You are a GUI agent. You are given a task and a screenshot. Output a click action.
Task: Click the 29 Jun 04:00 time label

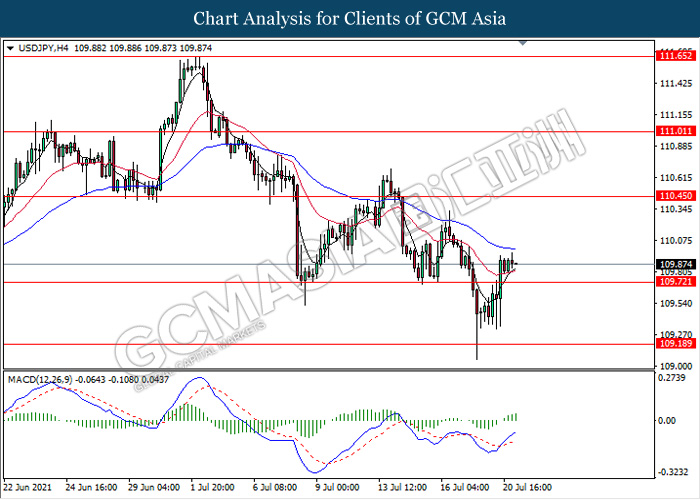click(154, 487)
